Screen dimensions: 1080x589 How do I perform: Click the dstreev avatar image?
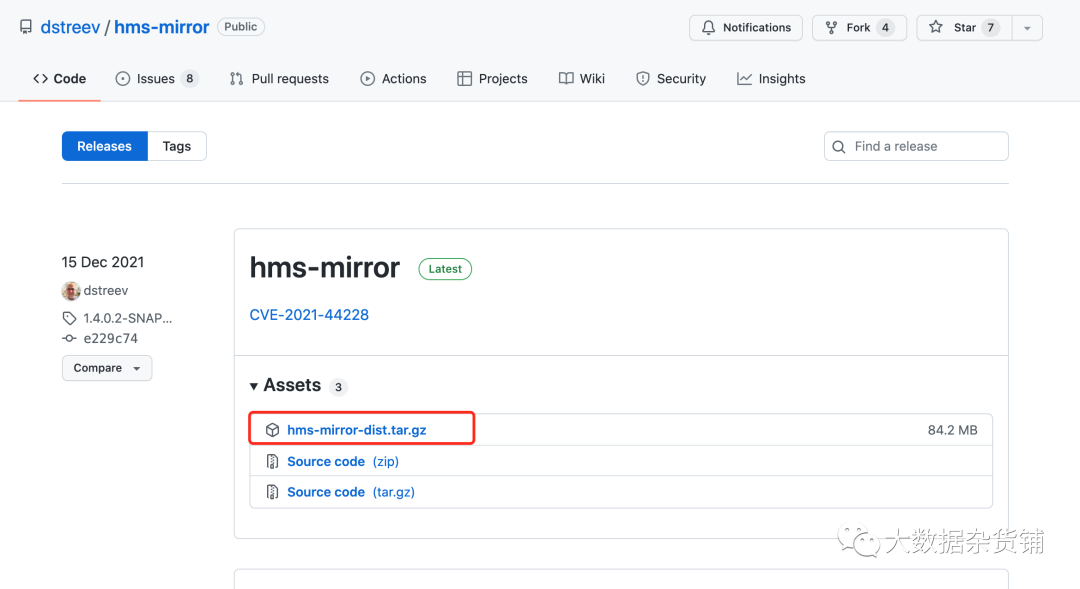(x=71, y=291)
